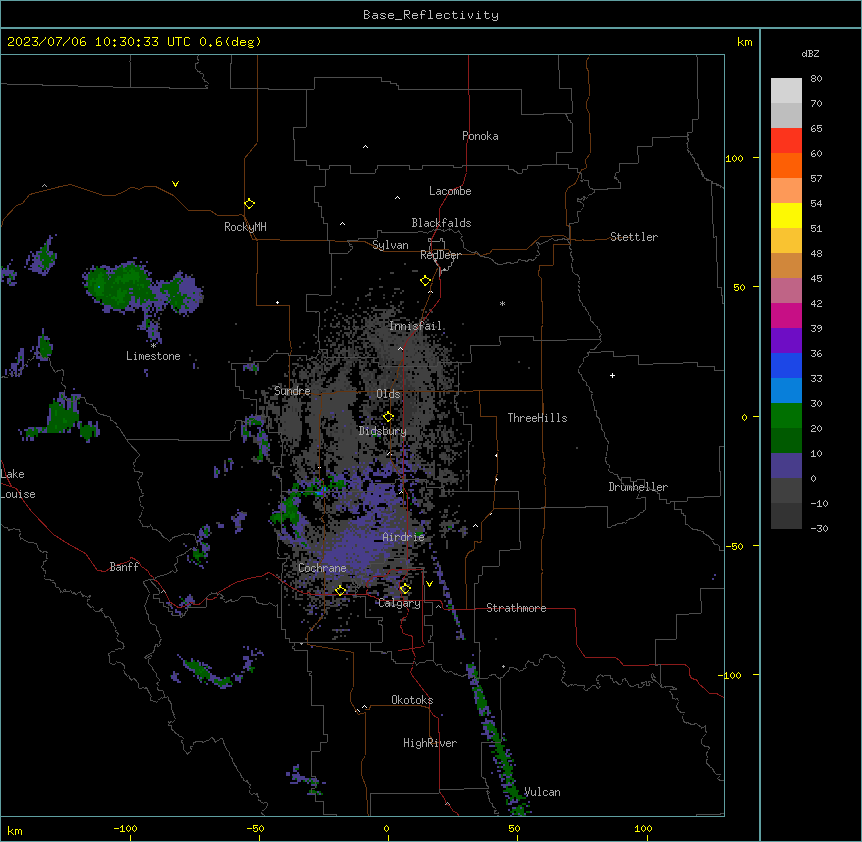The width and height of the screenshot is (862, 842).
Task: Click the yellow diamond marker below Cochrane
Action: click(x=340, y=590)
